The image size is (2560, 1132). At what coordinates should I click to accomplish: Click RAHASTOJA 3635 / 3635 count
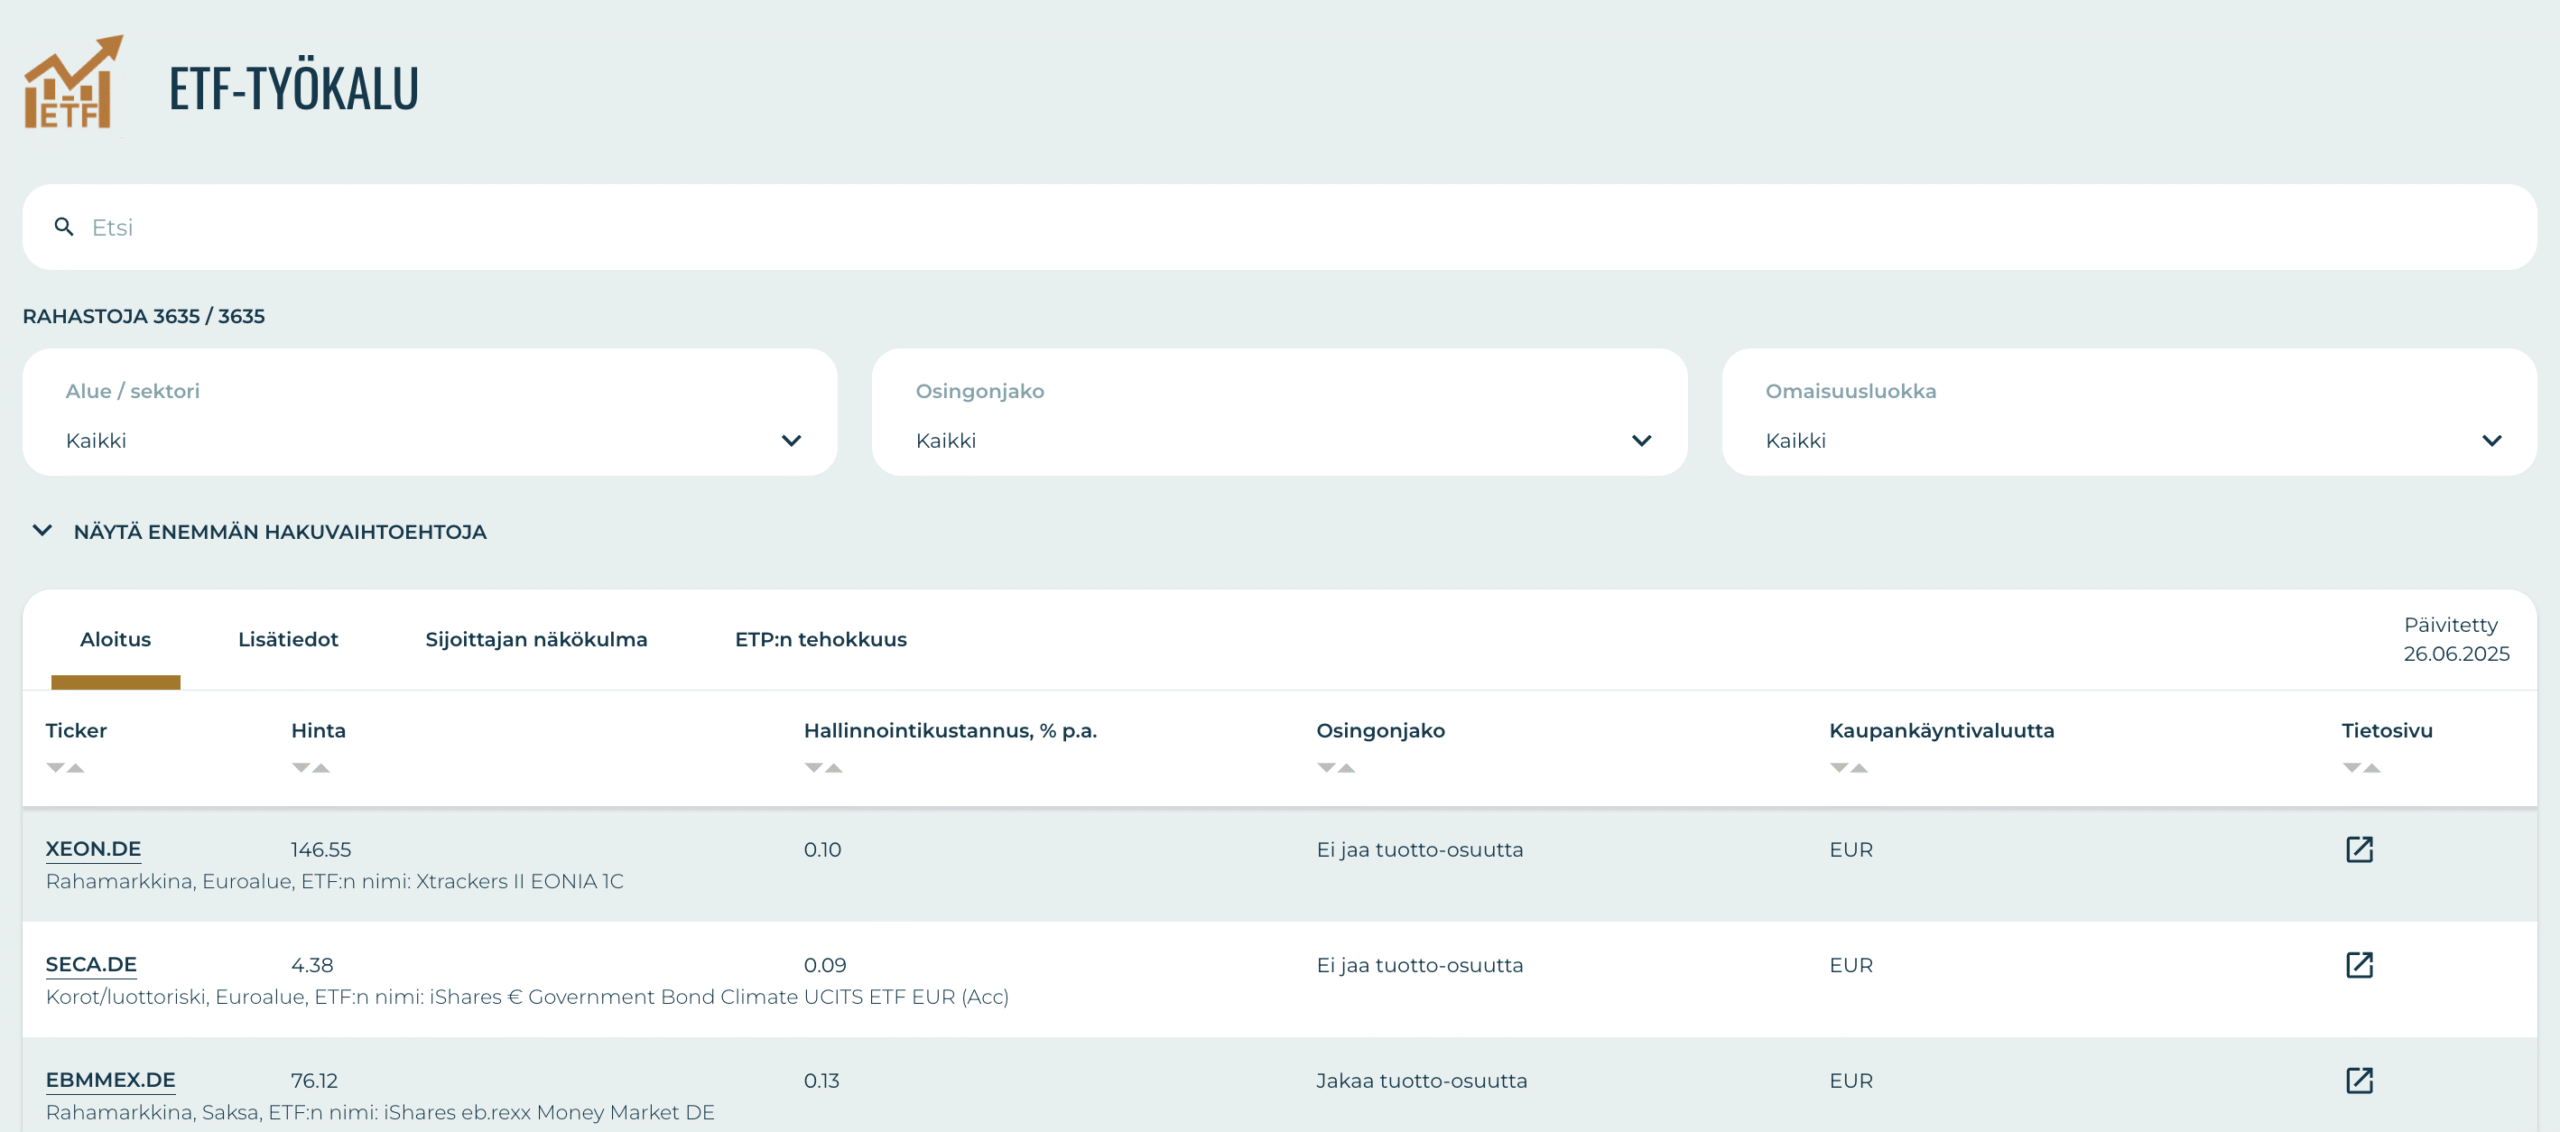144,316
